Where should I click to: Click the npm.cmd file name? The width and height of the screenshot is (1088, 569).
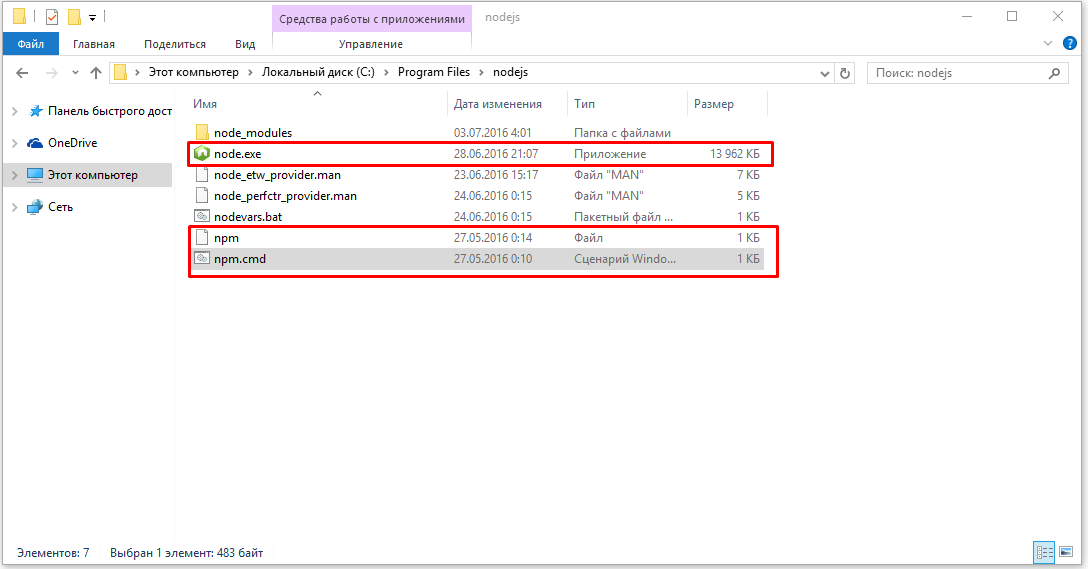point(240,259)
